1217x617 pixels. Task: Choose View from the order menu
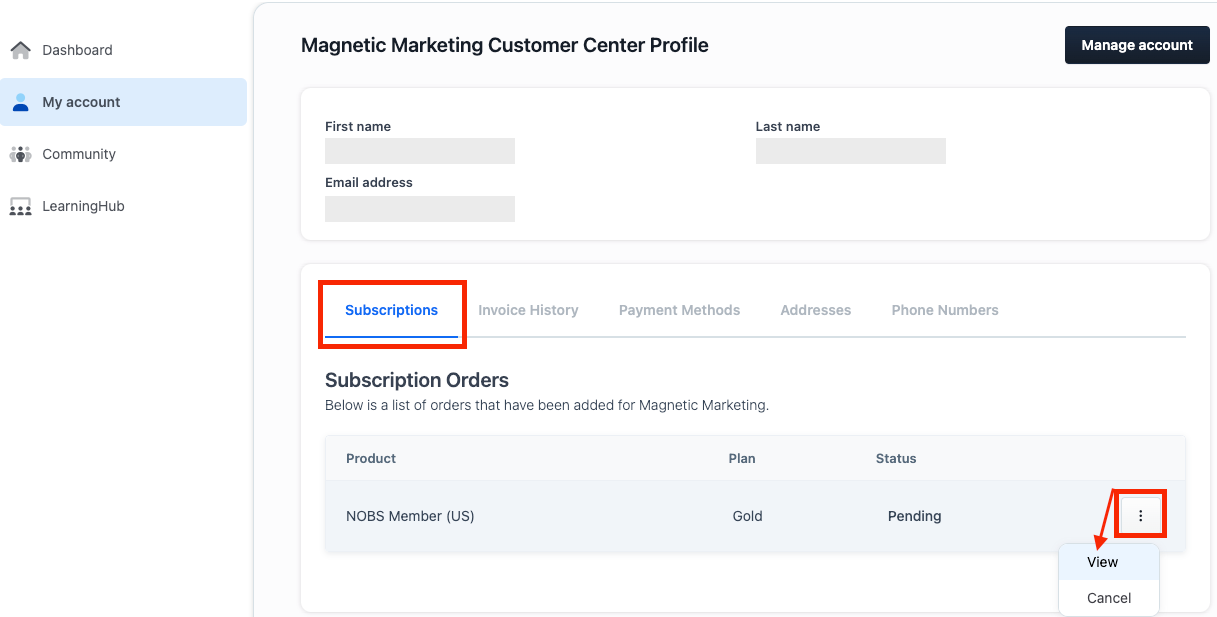click(x=1109, y=562)
